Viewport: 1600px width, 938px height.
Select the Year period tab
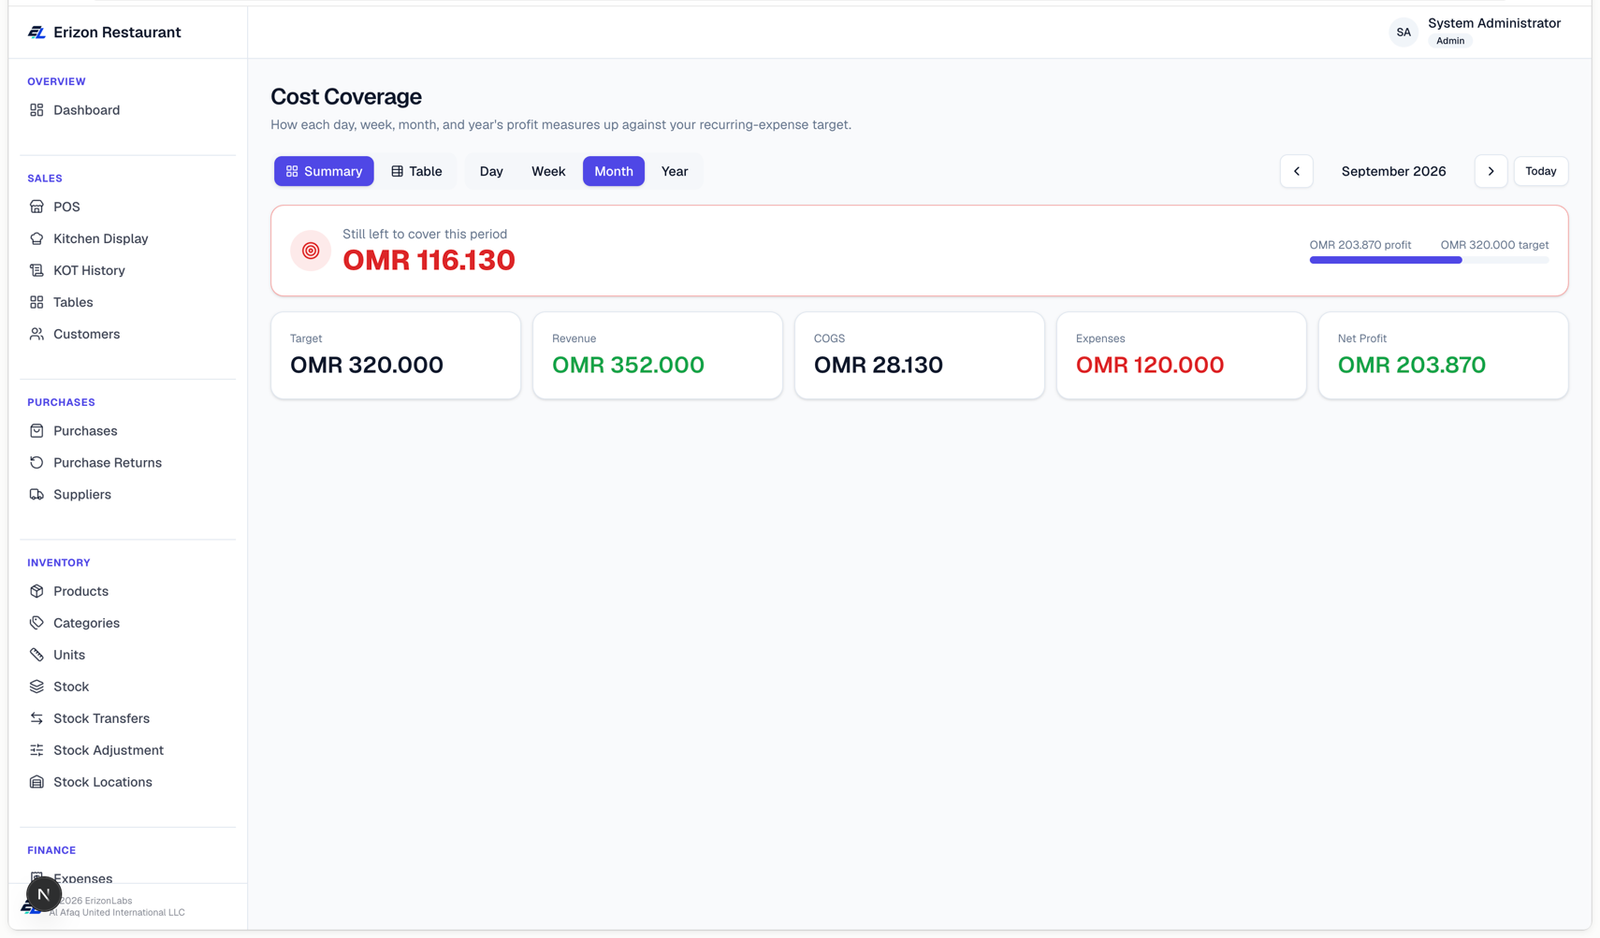coord(675,171)
